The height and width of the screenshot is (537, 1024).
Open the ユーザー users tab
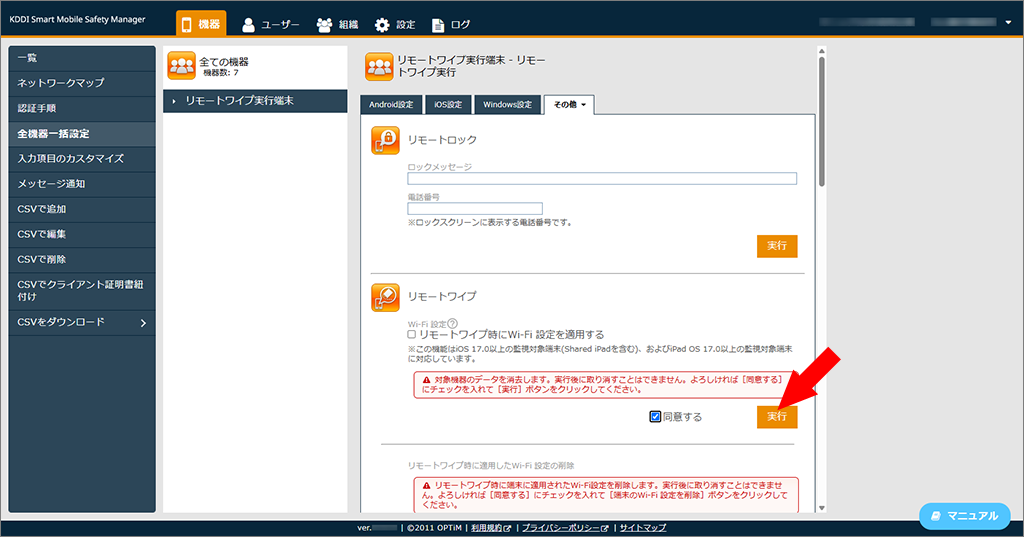click(270, 25)
